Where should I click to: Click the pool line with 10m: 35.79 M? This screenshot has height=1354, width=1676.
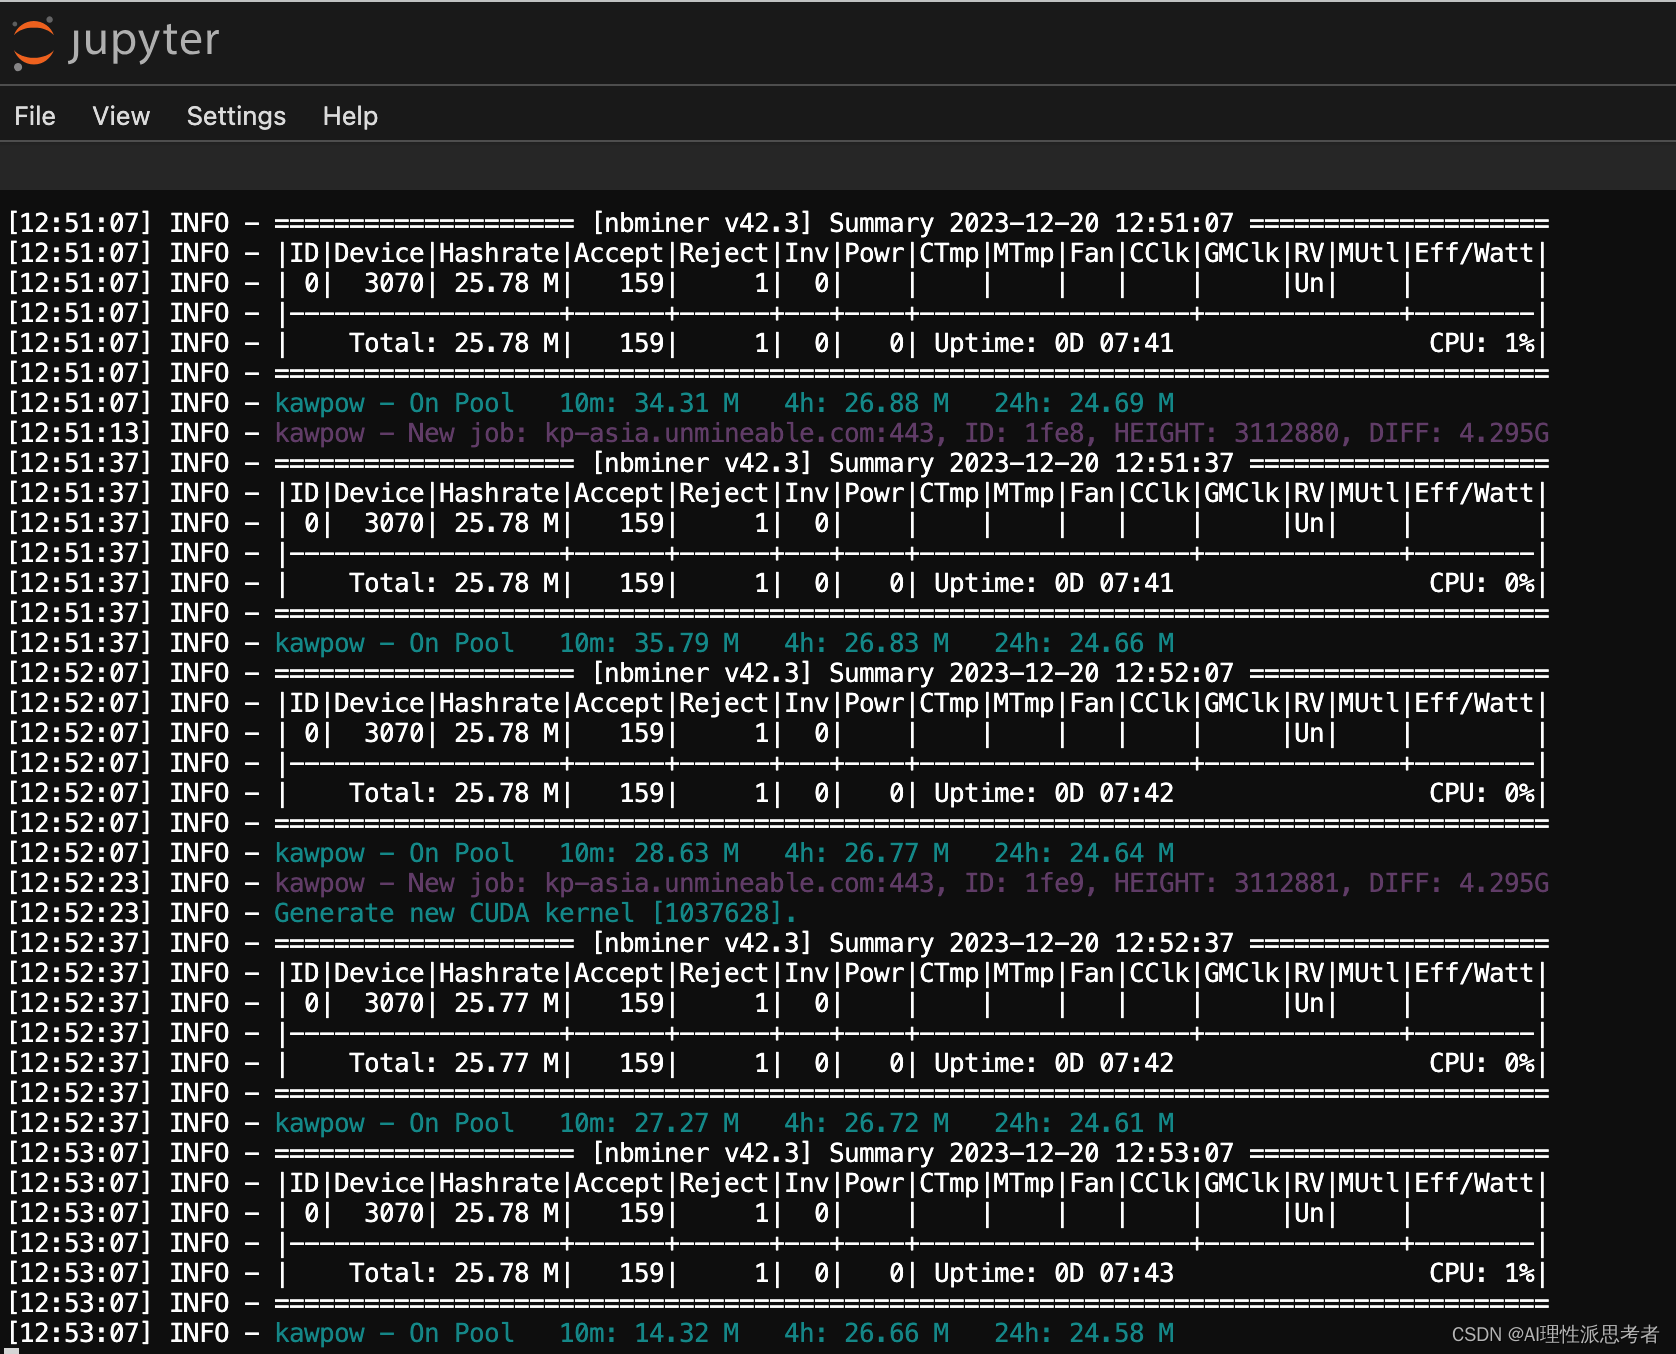(591, 643)
